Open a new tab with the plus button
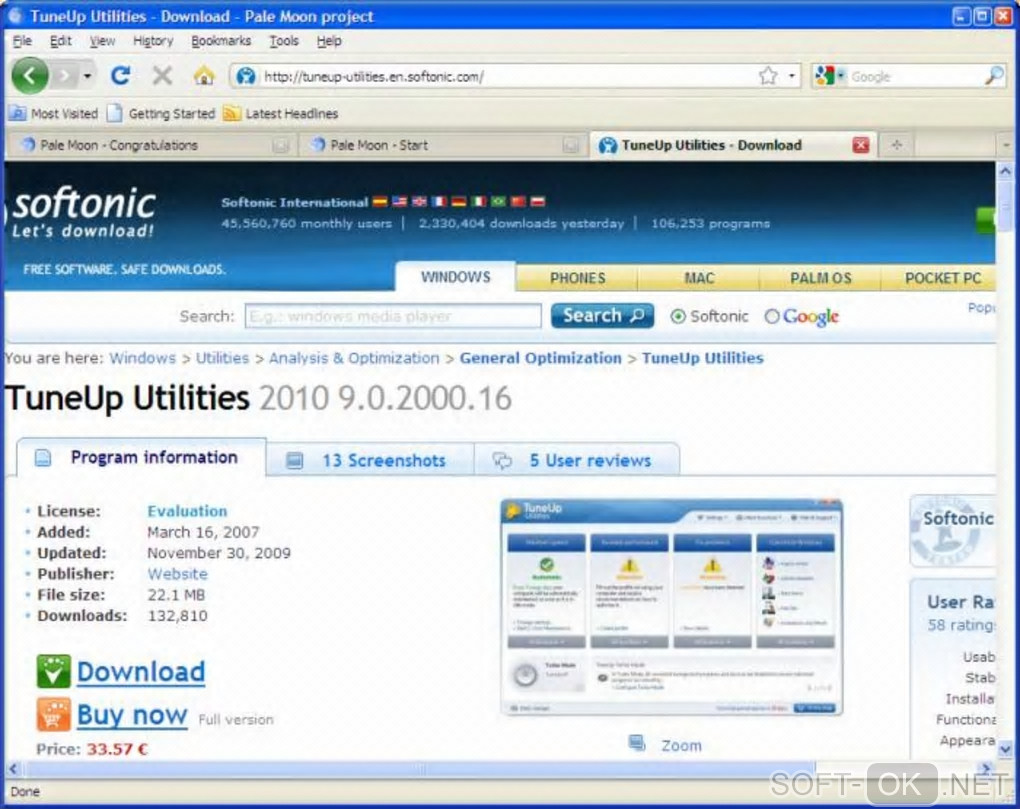 click(896, 145)
